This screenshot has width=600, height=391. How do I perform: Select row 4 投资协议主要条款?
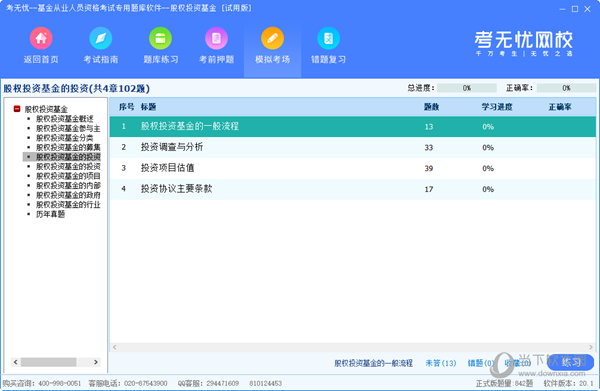(x=352, y=189)
